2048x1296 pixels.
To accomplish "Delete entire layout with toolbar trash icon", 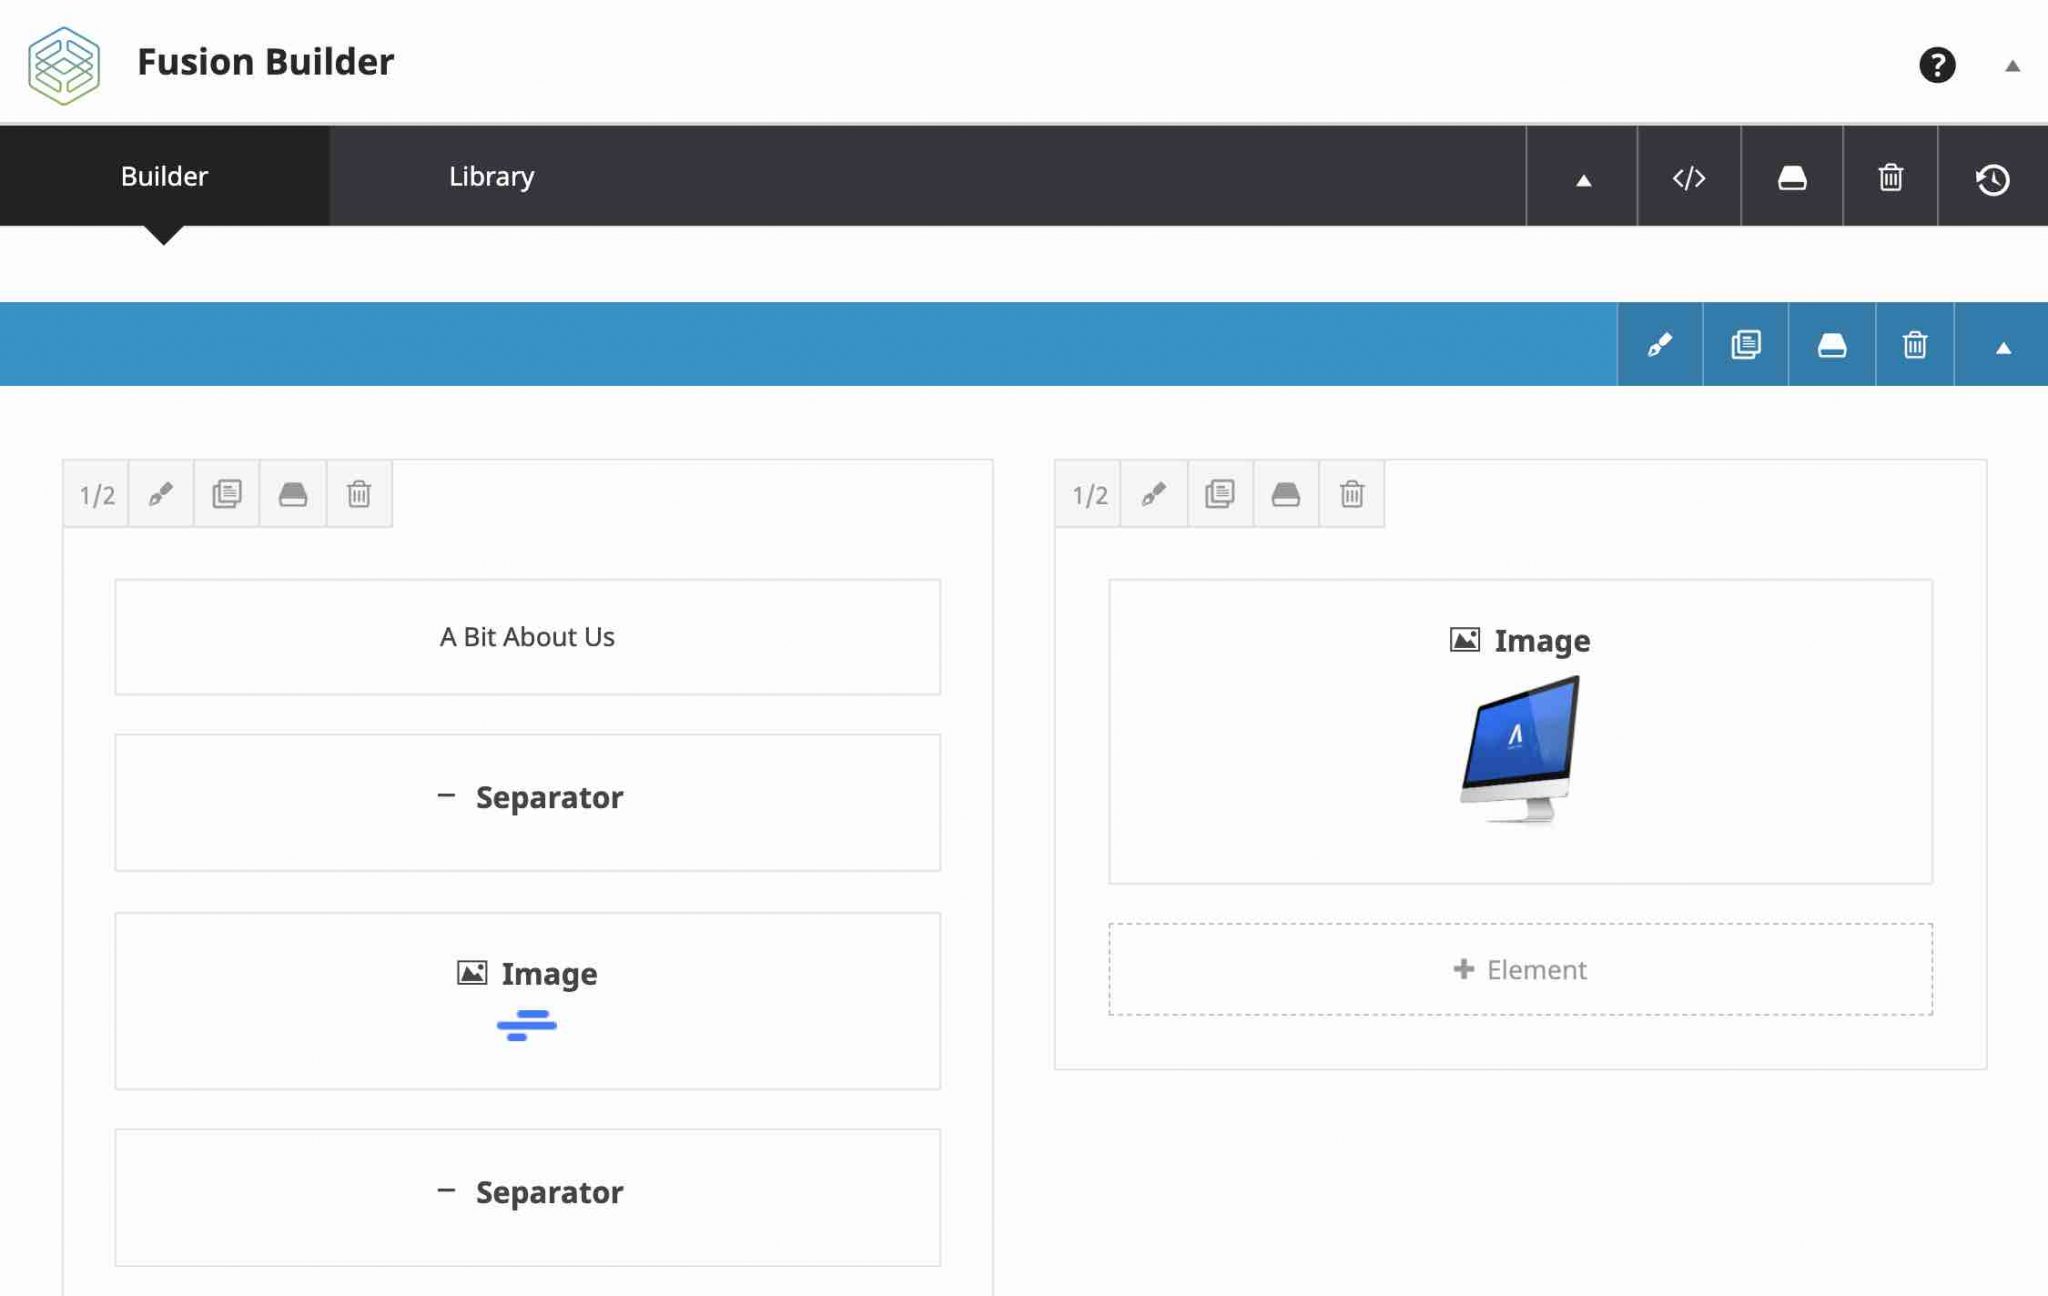I will click(x=1890, y=178).
